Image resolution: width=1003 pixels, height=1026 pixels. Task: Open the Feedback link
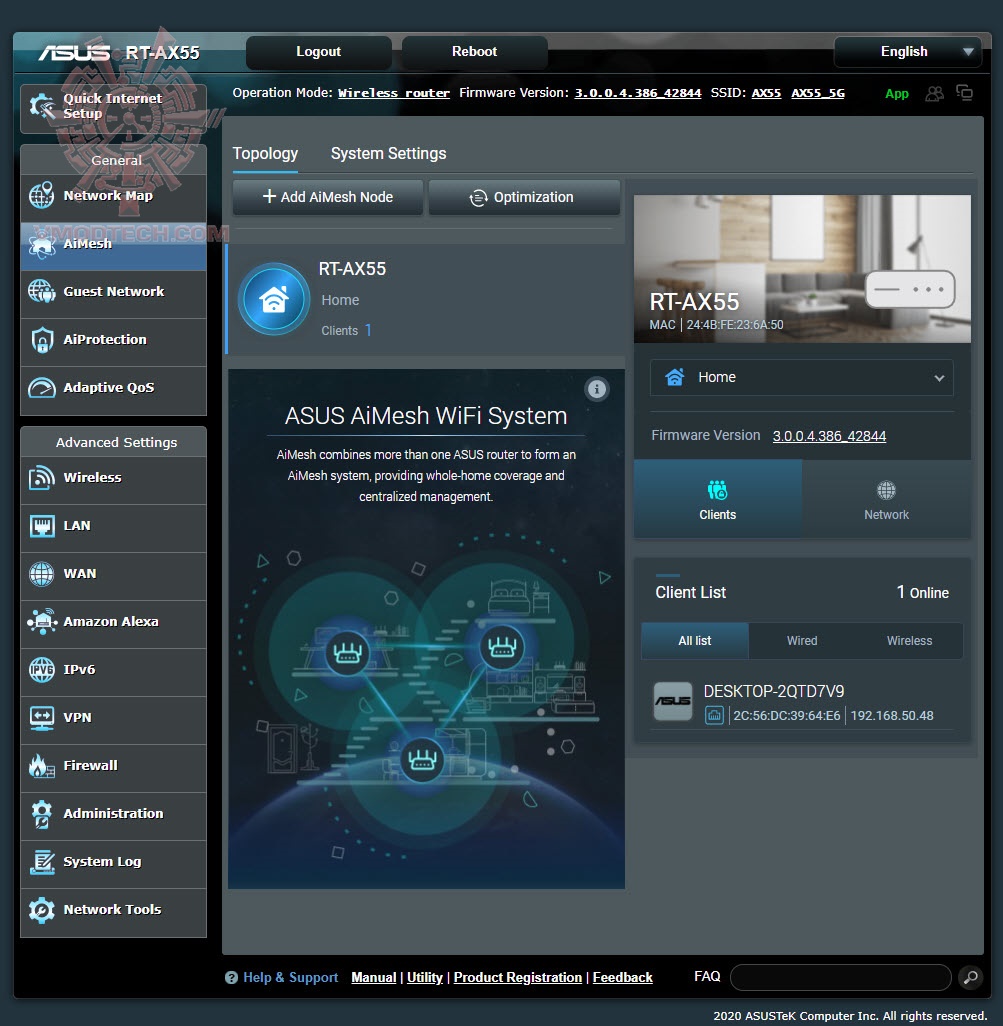point(622,978)
